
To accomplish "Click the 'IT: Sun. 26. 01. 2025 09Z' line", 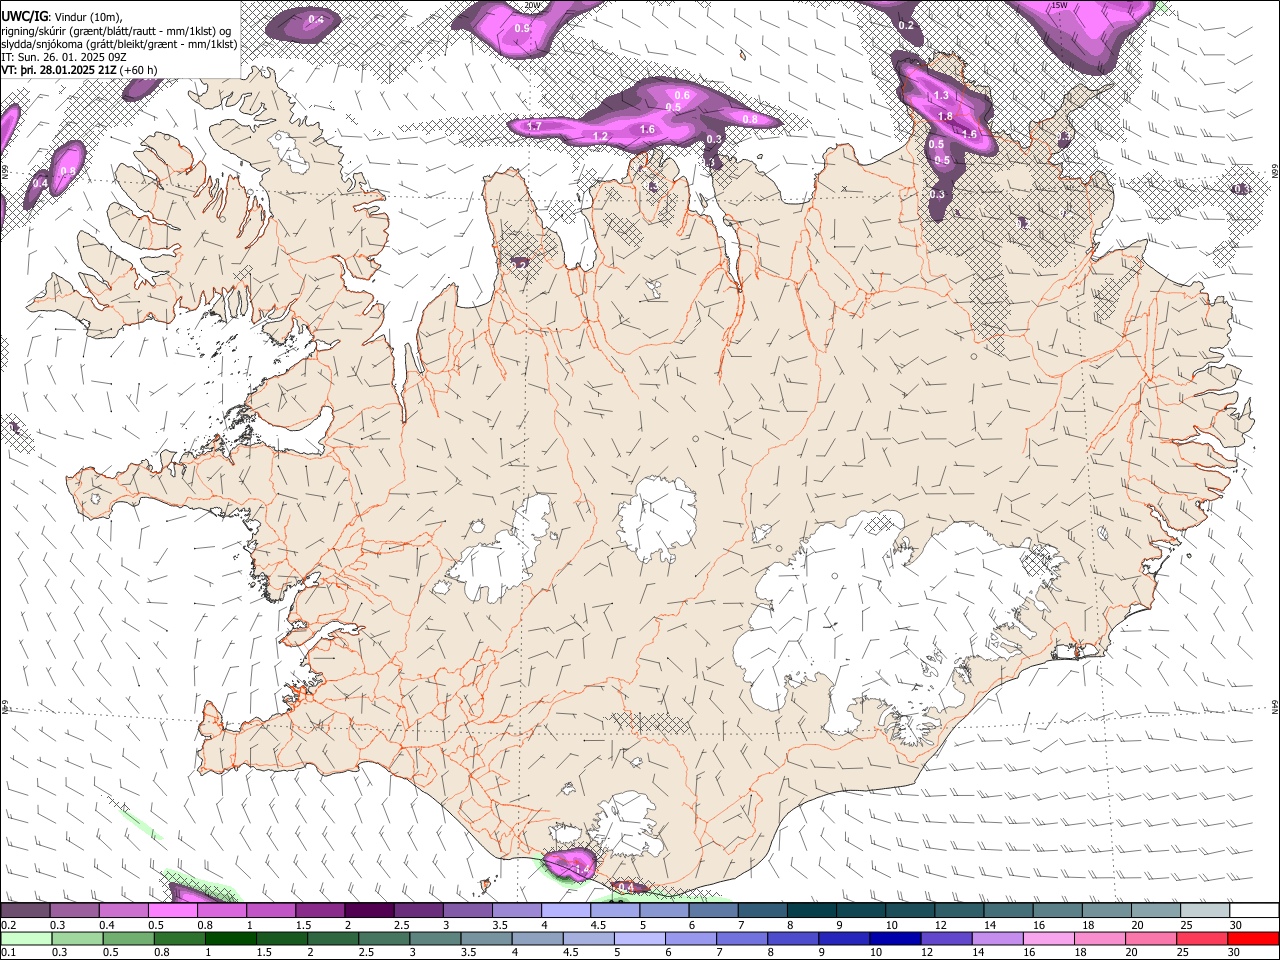I will tap(63, 57).
